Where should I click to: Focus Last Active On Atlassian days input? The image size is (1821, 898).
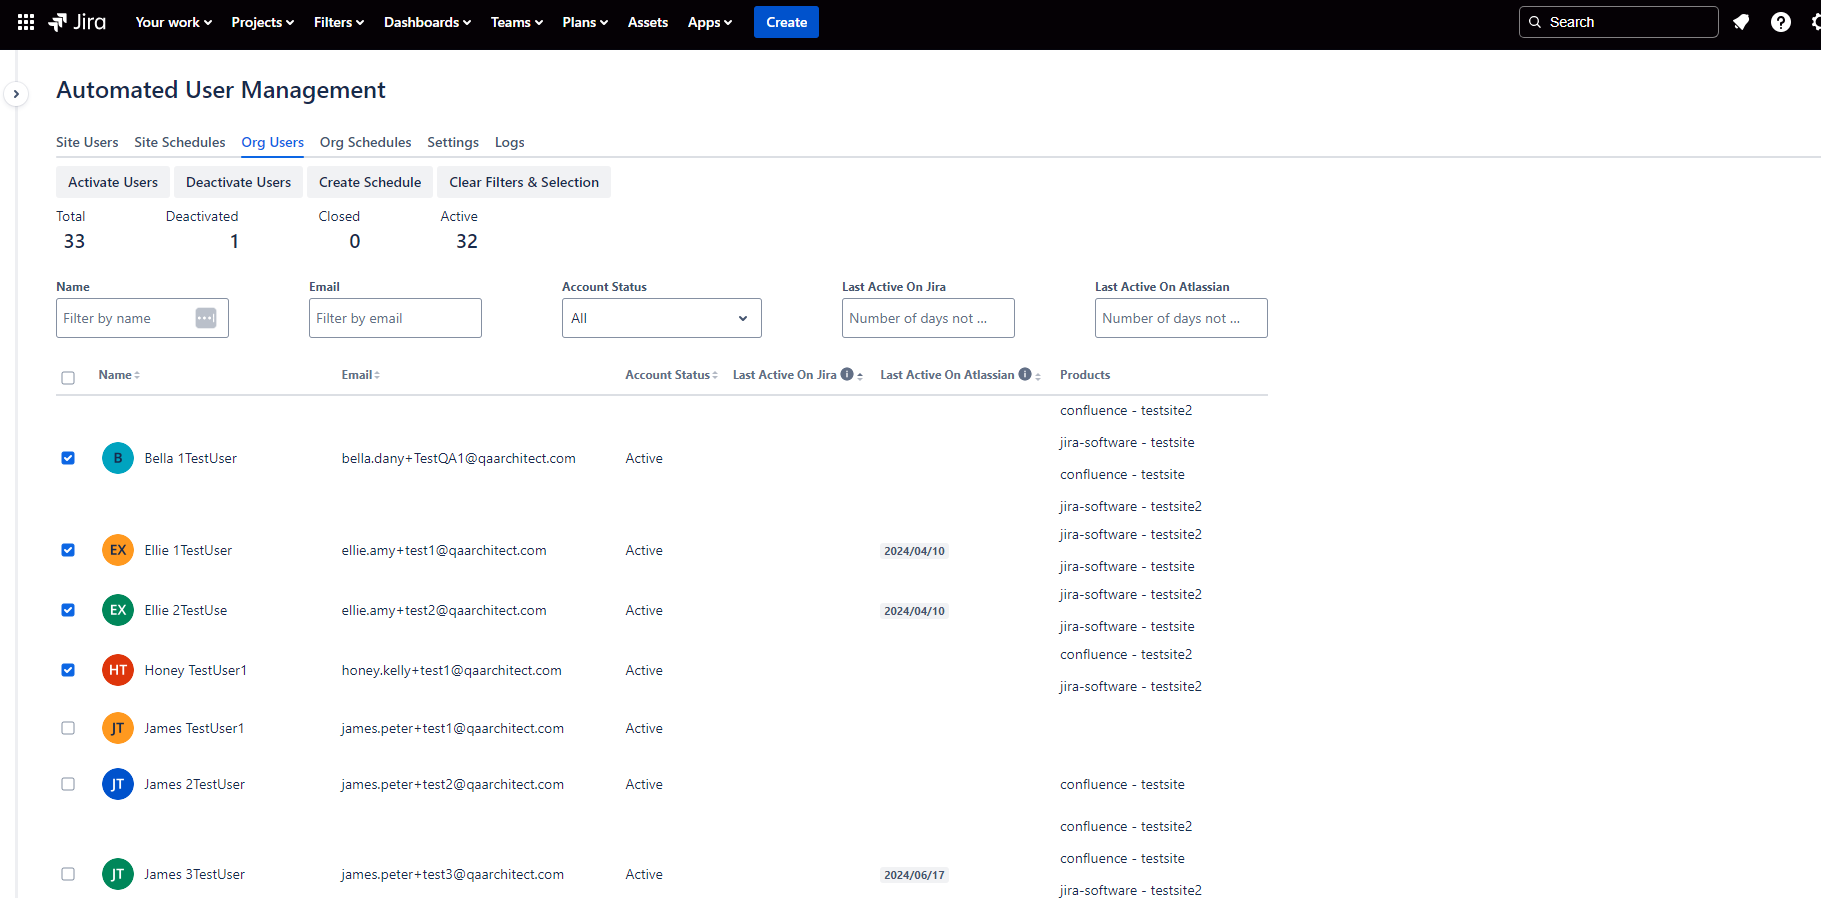pos(1181,318)
